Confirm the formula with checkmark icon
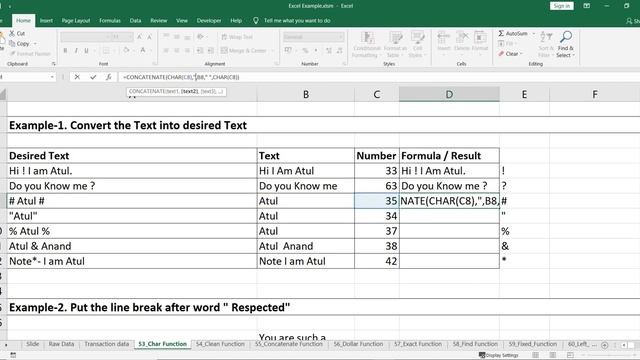Viewport: 640px width, 360px height. [93, 77]
